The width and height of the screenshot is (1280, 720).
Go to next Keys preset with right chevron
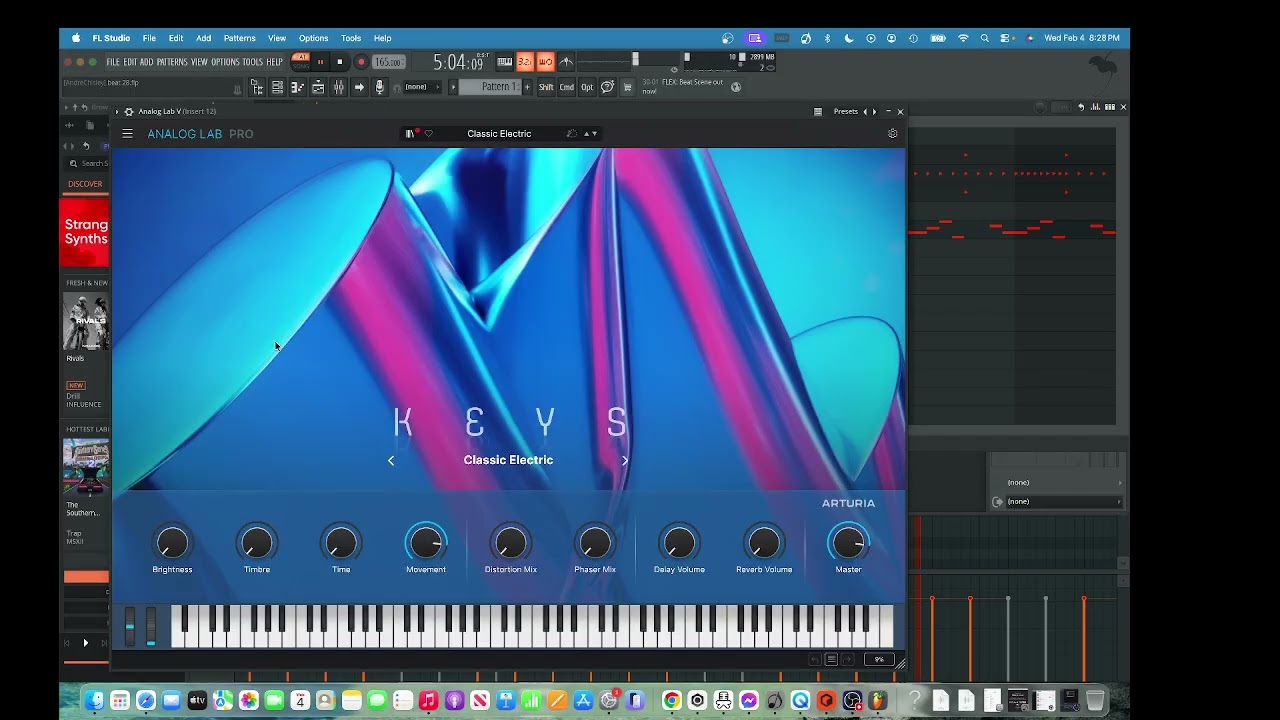[x=625, y=460]
